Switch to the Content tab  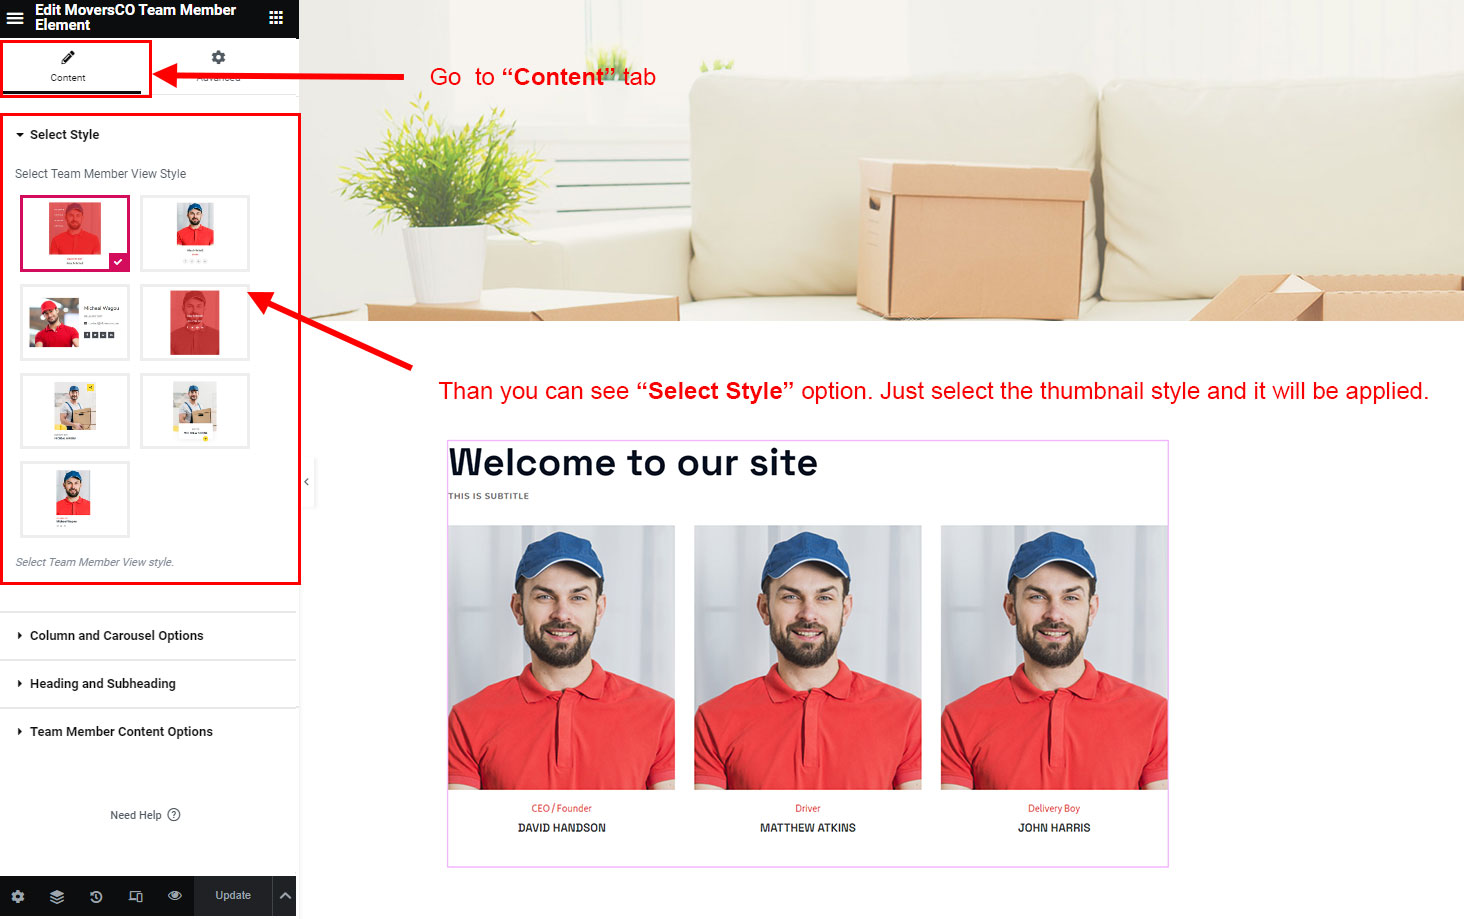[68, 67]
